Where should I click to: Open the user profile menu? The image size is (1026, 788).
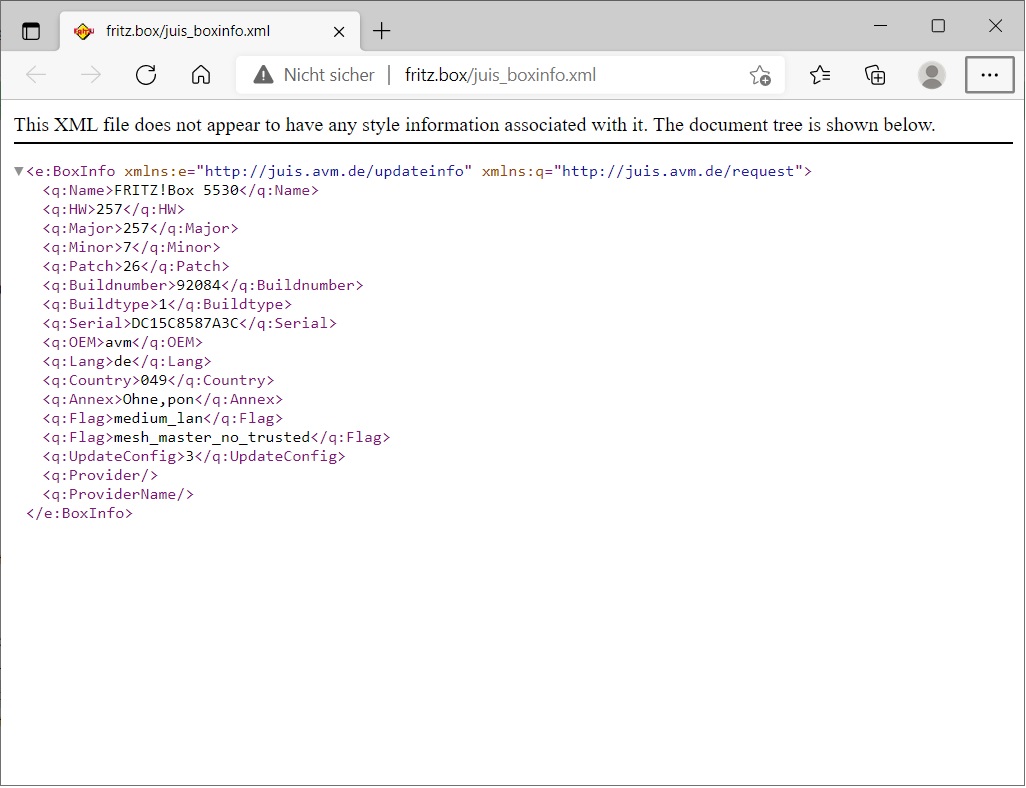point(931,75)
